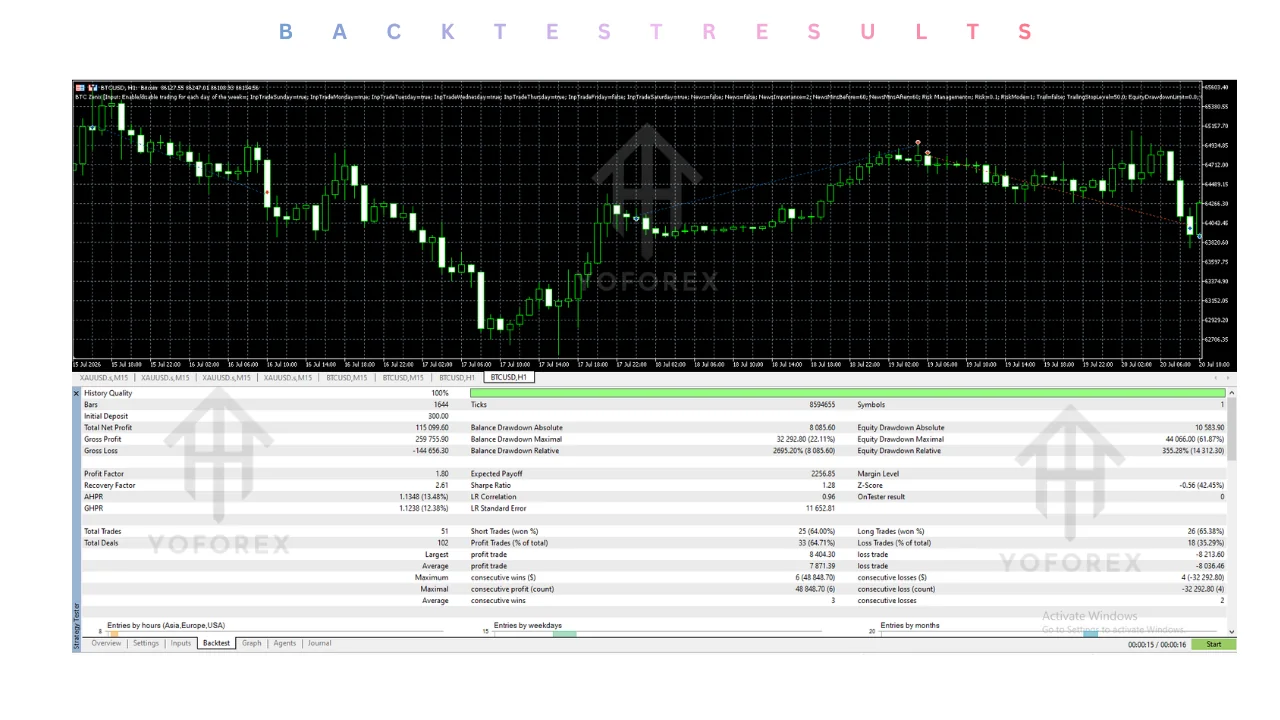Click the Bars value 1644
Screen dimensions: 1280x720
[442, 405]
